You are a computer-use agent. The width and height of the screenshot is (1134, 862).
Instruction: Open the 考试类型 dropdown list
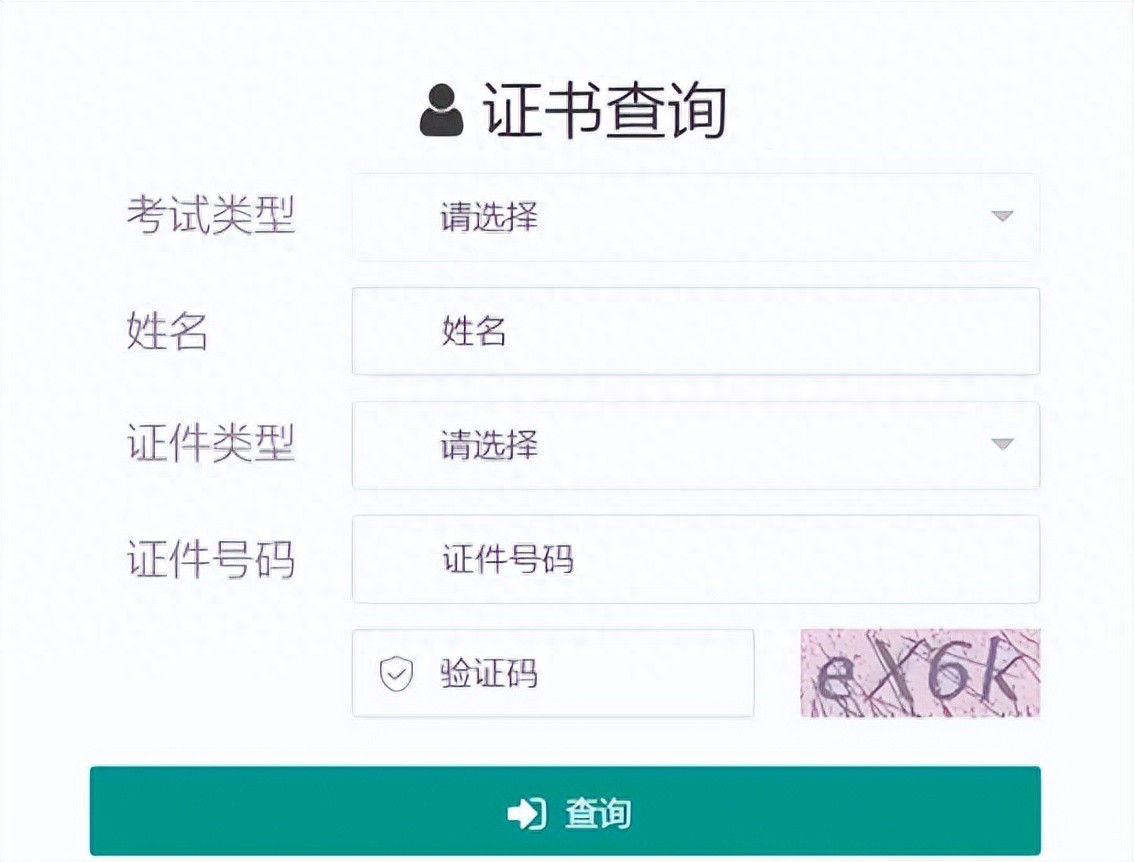(696, 217)
